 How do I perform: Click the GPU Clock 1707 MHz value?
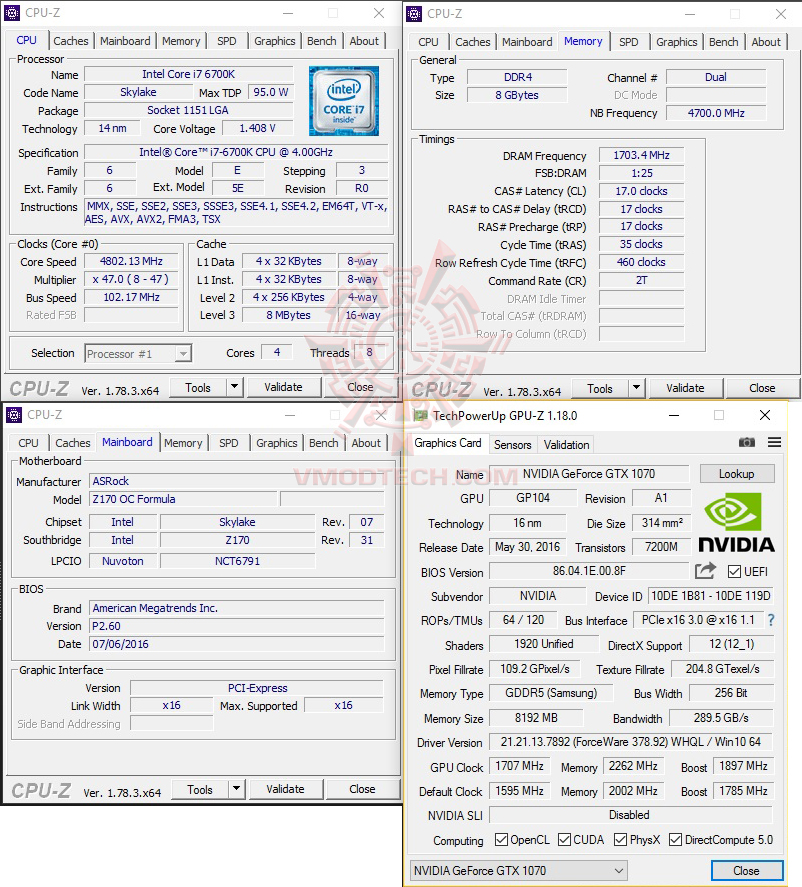click(519, 766)
